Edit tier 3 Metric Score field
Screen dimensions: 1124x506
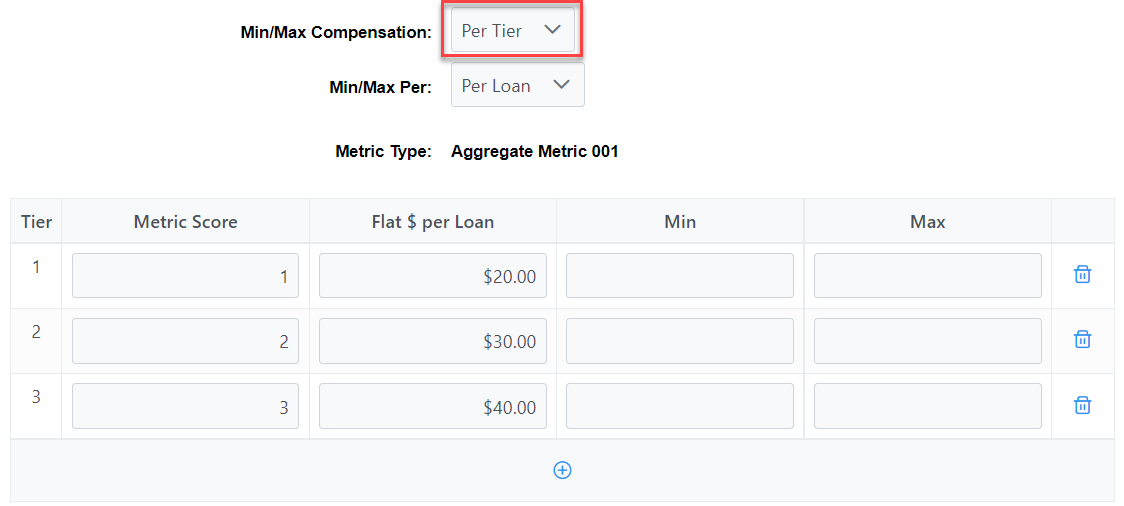click(x=185, y=406)
